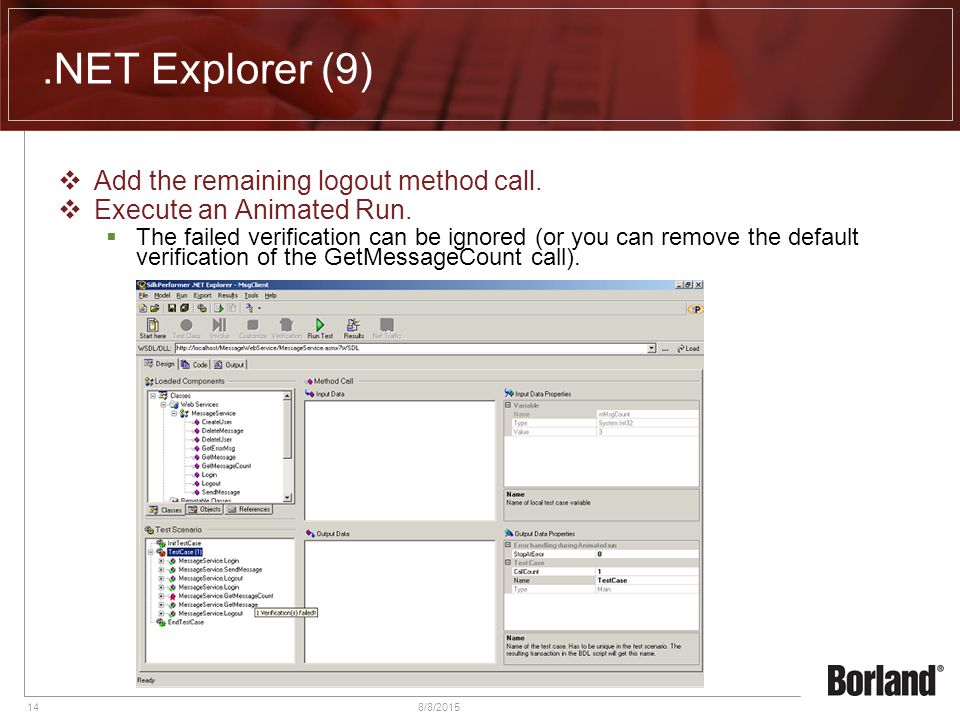Collapse the Variable property section

pos(508,405)
